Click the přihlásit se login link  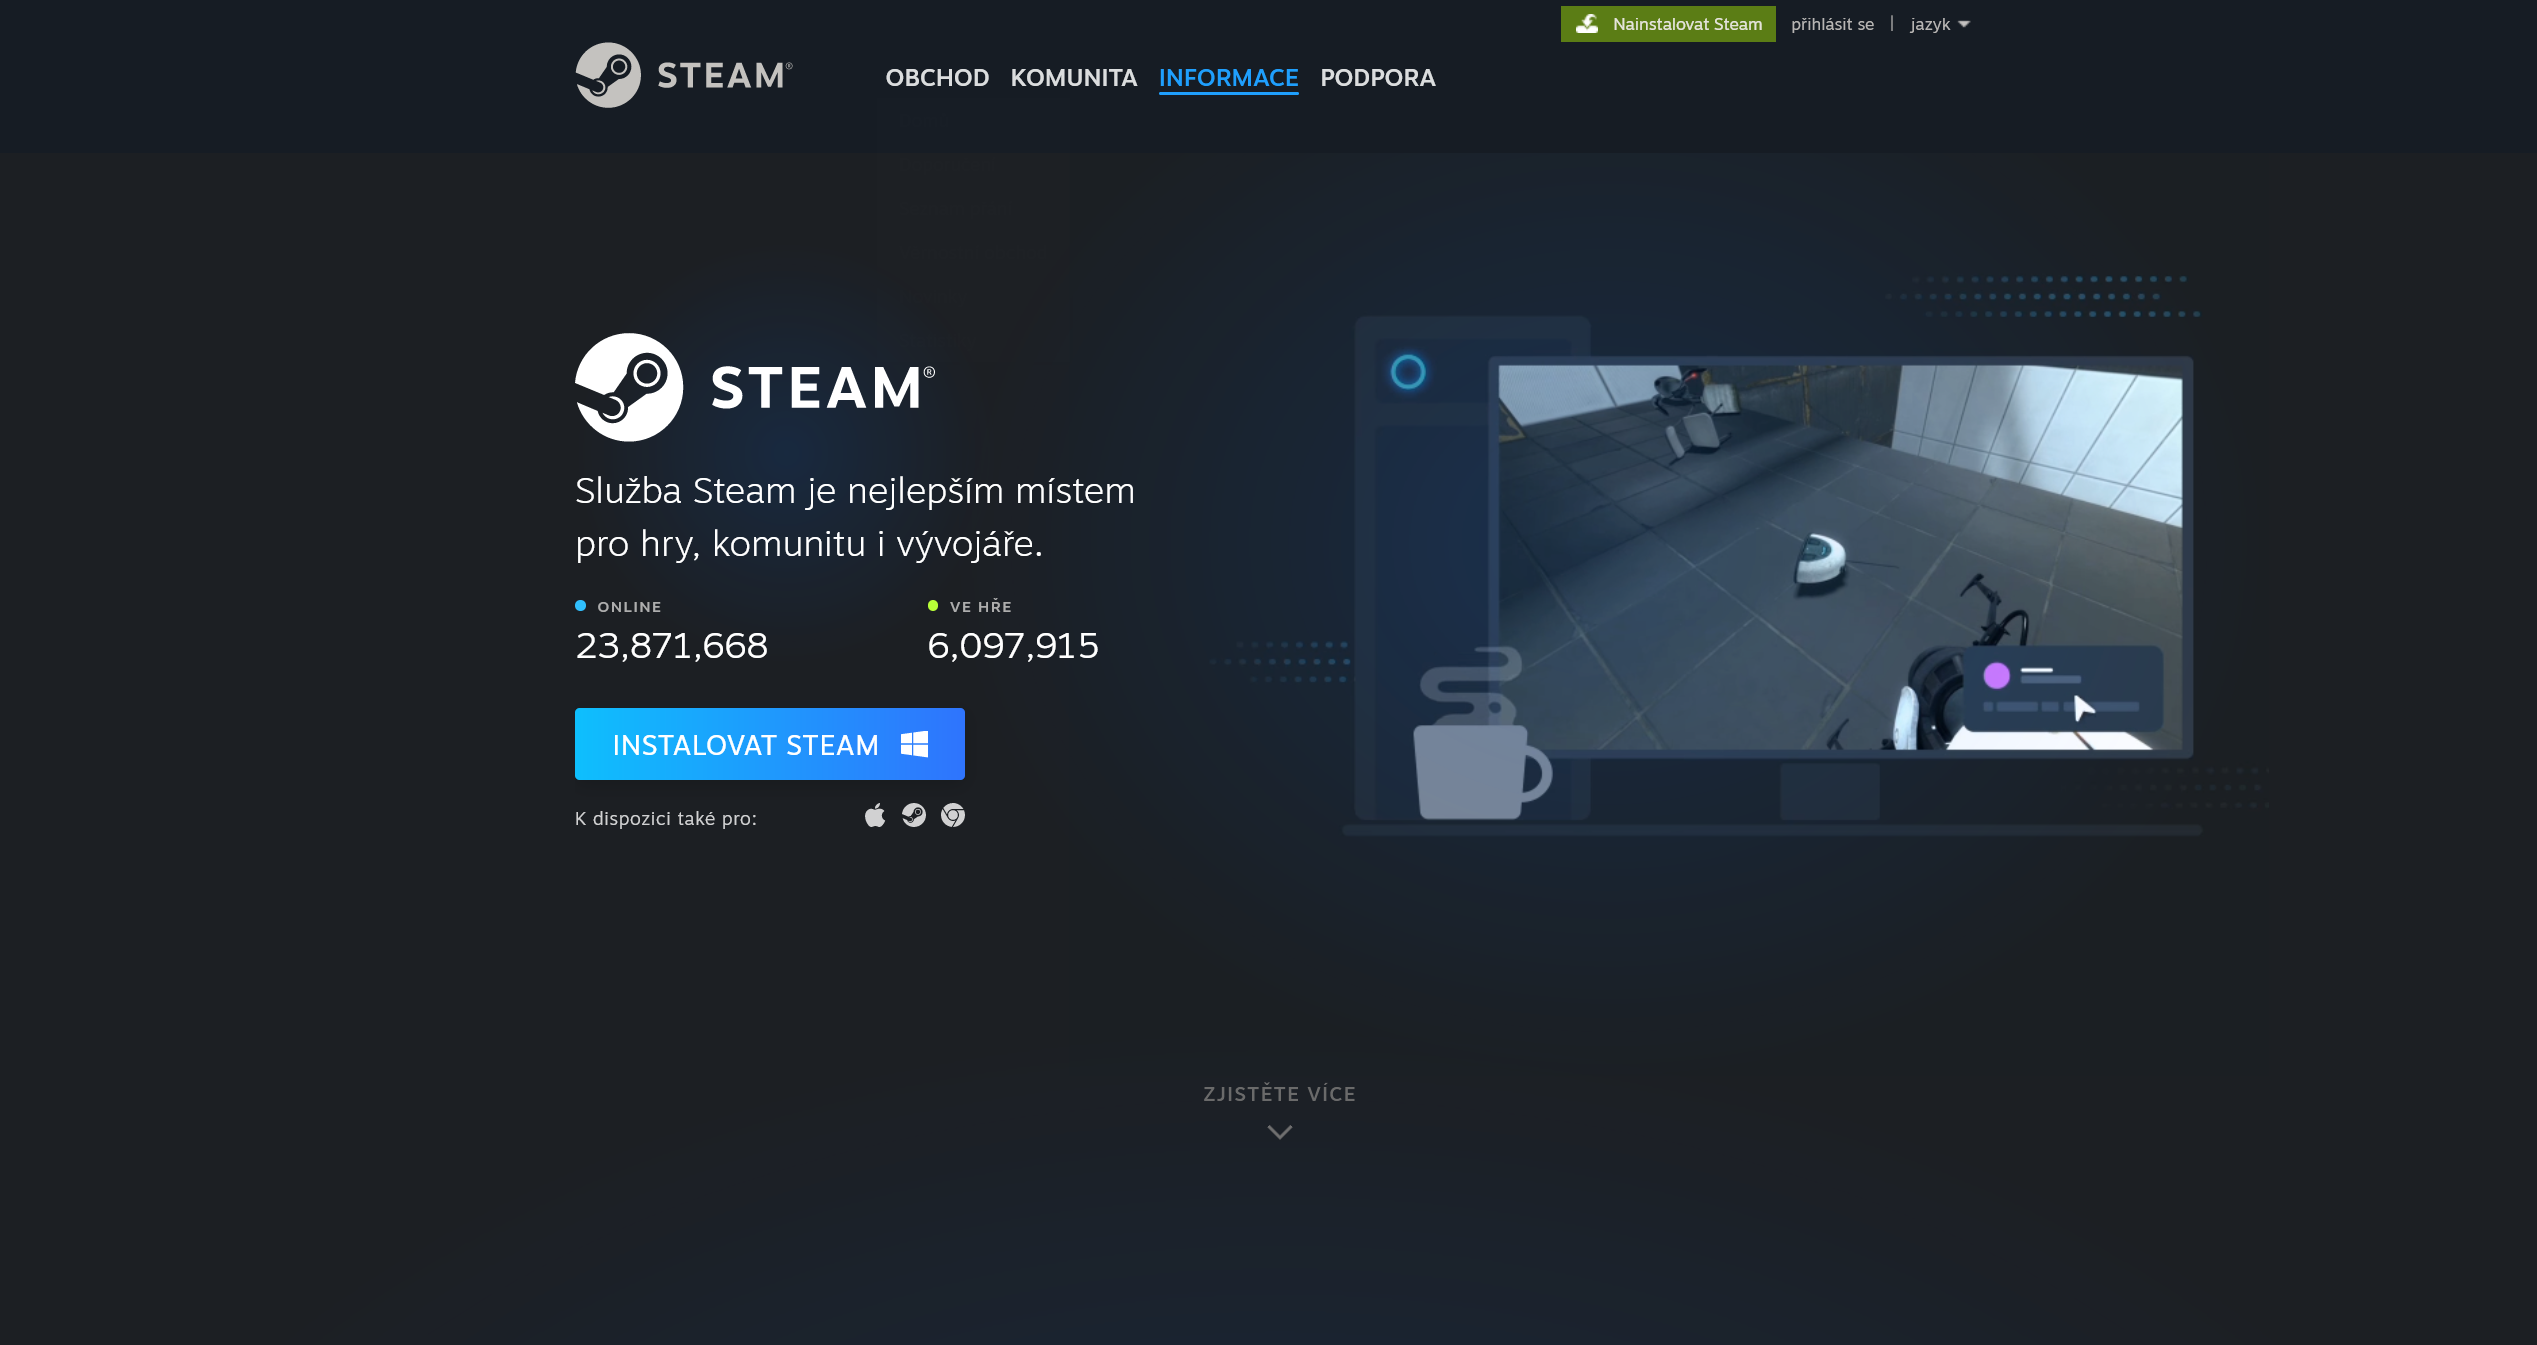(1832, 24)
